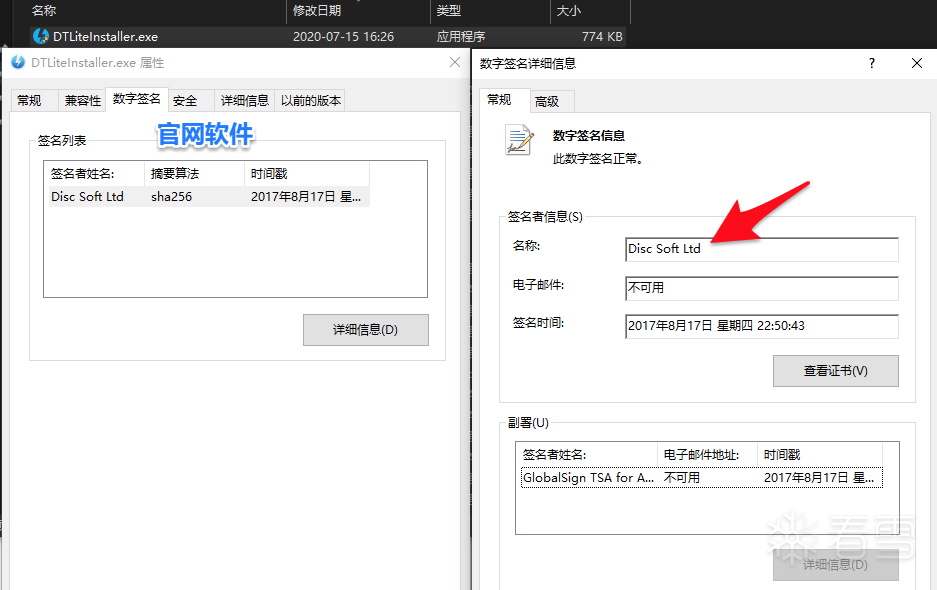Screen dimensions: 937x590
Task: Close the DTLiteInstaller.exe Properties window
Action: tap(455, 62)
